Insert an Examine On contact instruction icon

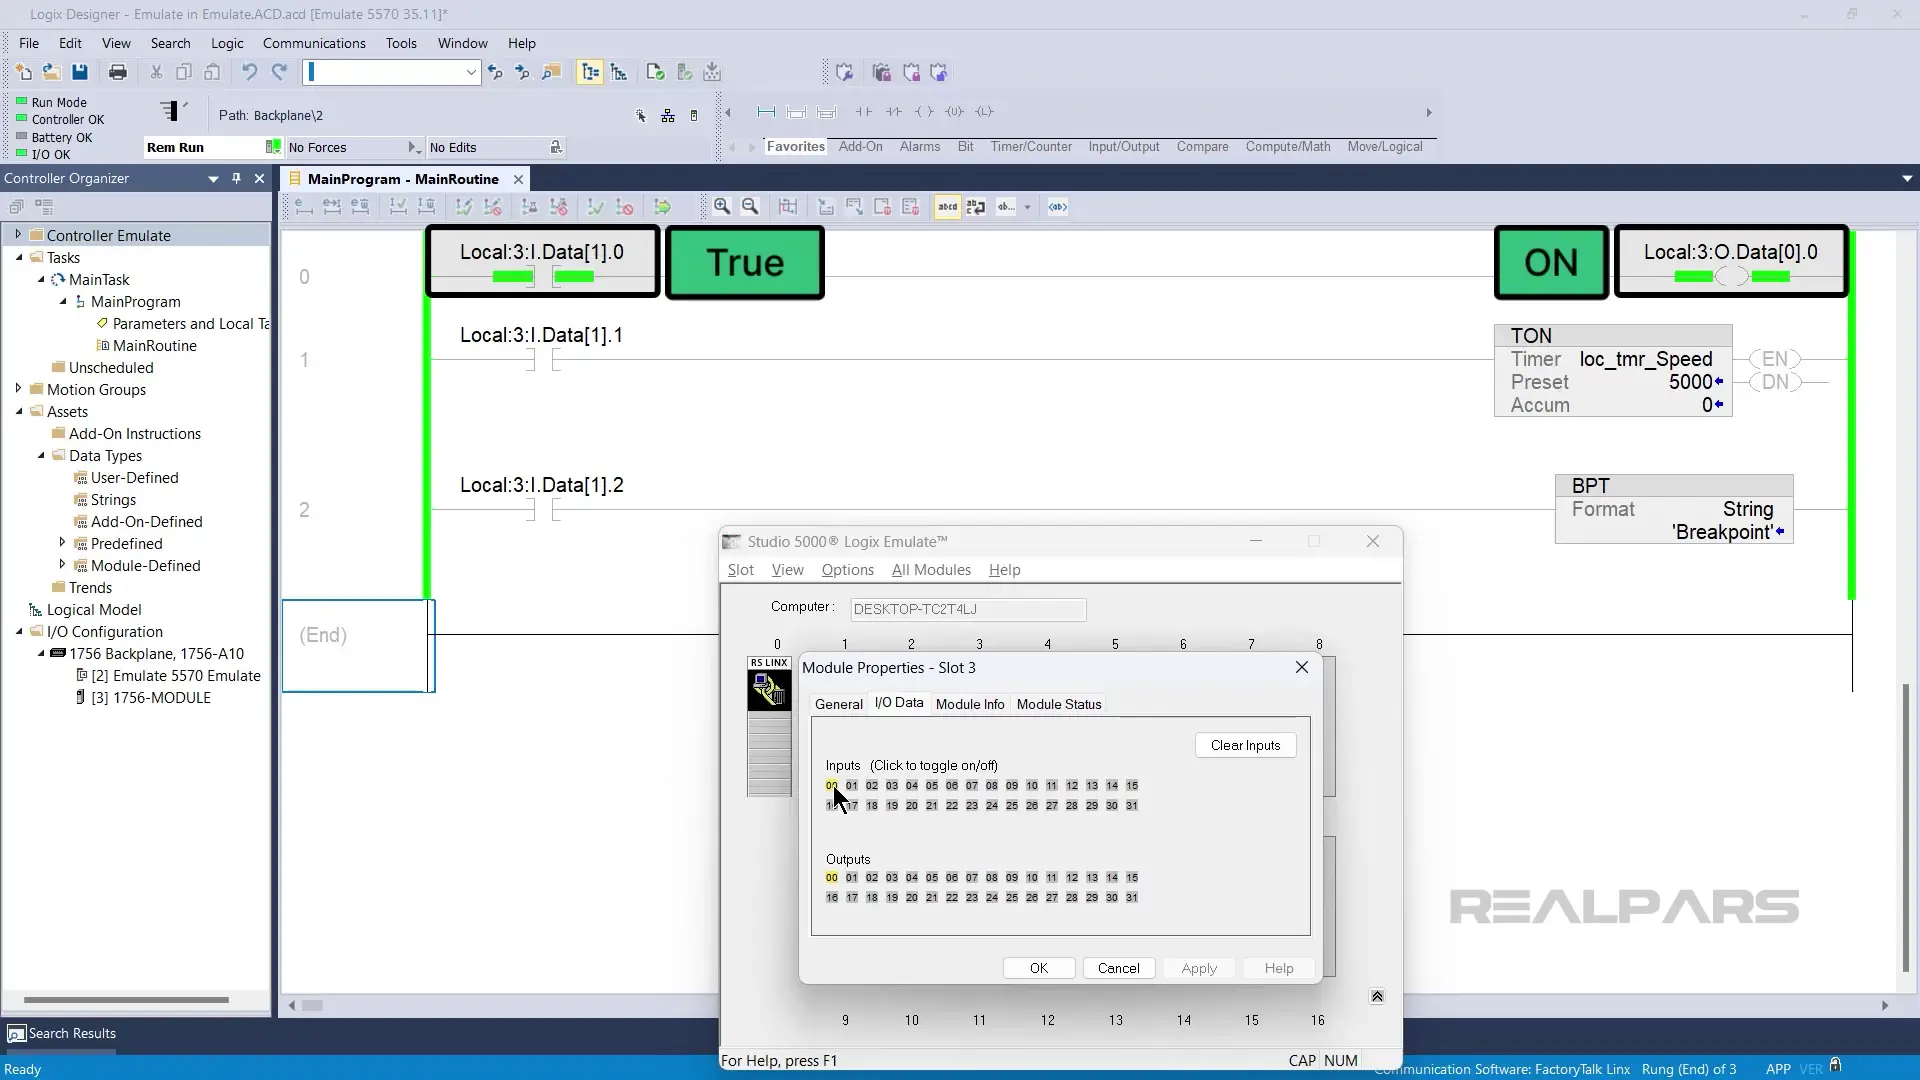tap(864, 112)
